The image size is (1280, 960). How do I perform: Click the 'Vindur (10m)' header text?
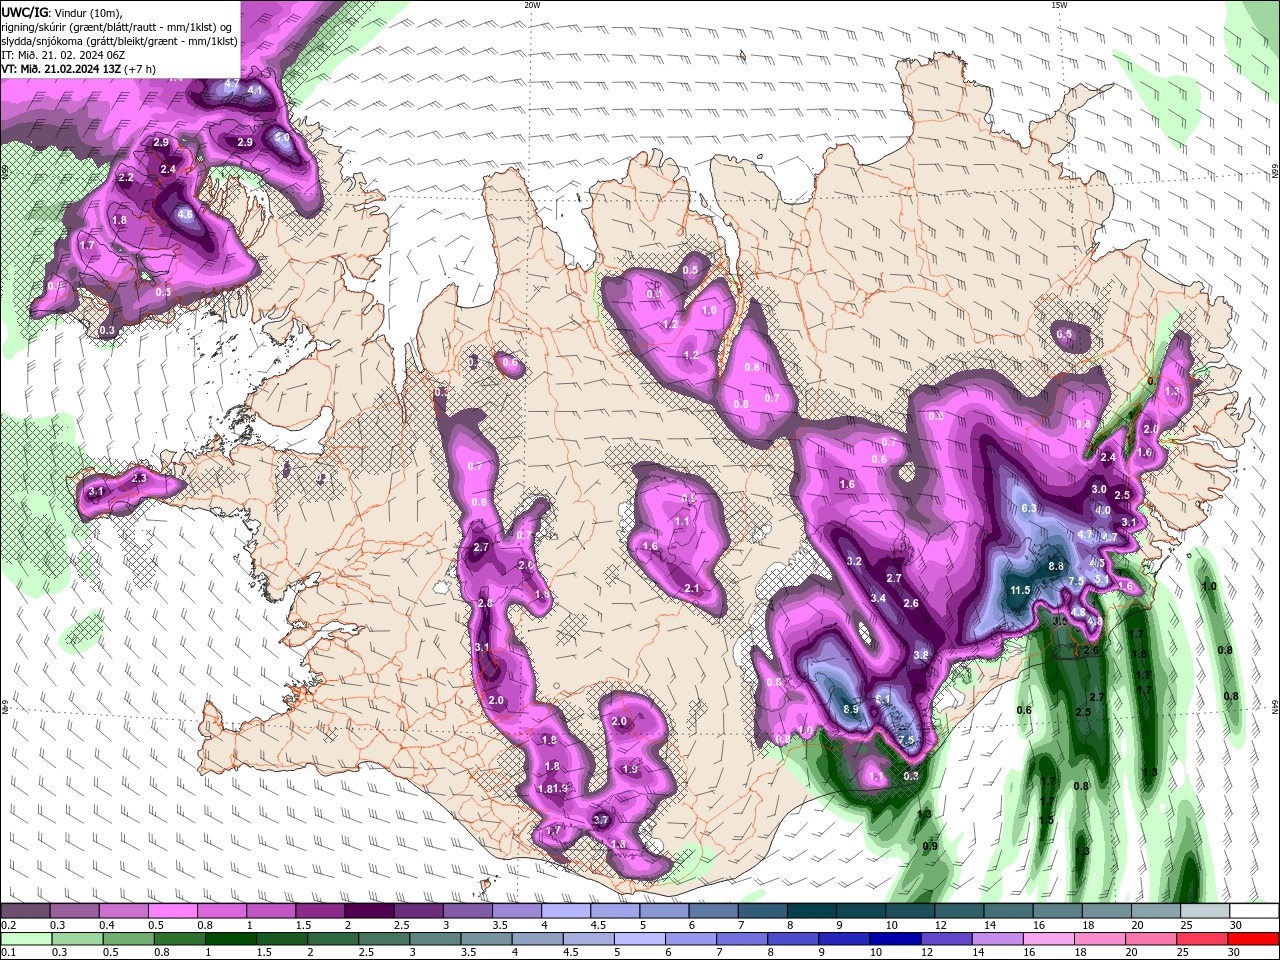(88, 12)
